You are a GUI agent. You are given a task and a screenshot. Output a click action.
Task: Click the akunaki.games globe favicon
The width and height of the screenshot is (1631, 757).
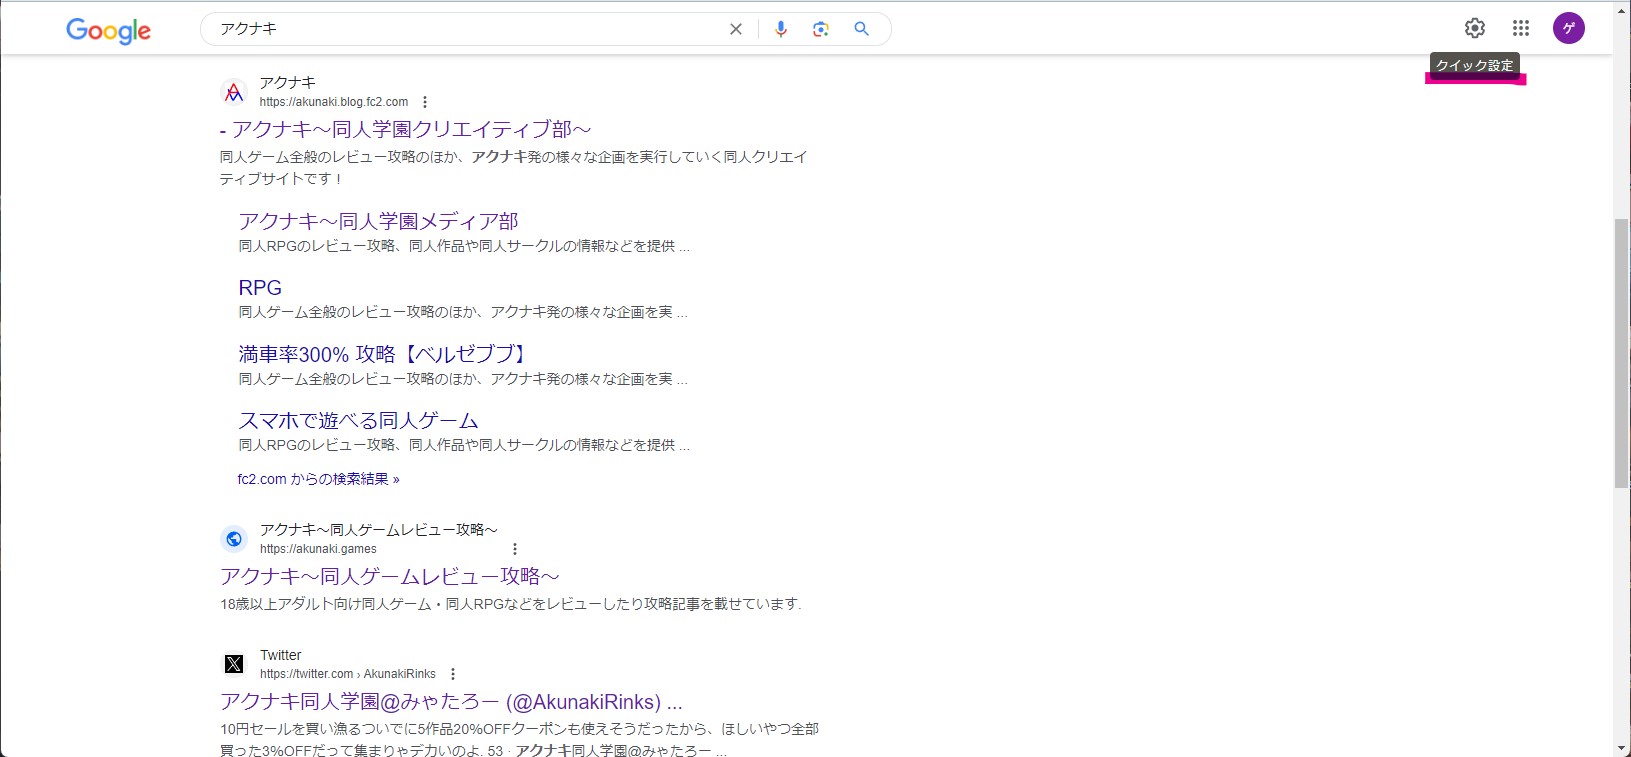tap(234, 539)
